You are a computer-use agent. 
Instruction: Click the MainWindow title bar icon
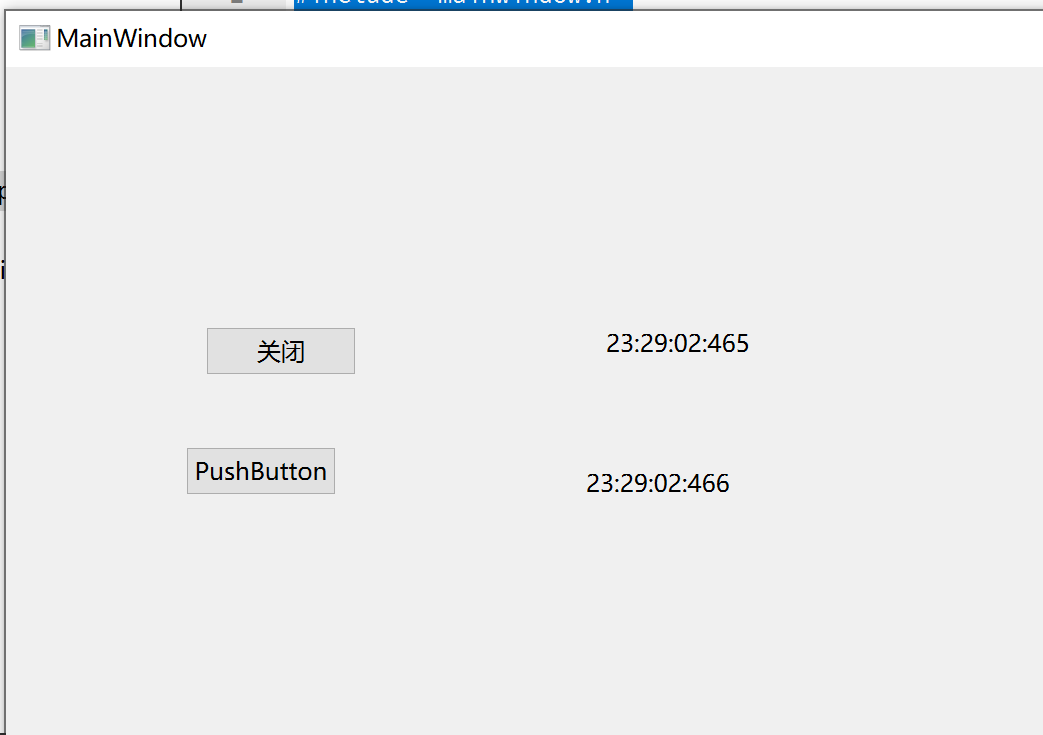coord(34,38)
